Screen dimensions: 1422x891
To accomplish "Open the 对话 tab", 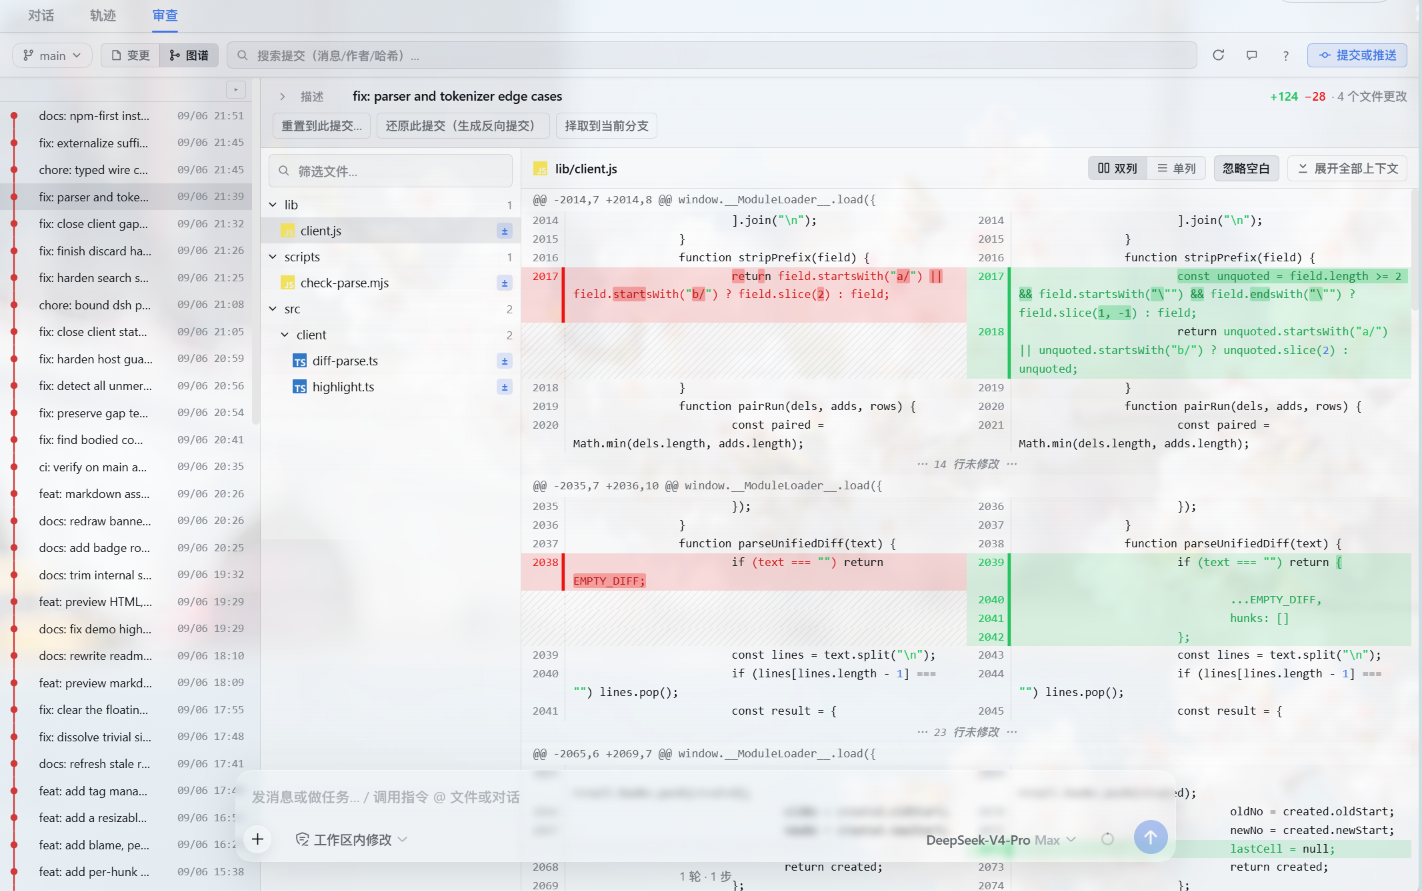I will click(x=41, y=15).
